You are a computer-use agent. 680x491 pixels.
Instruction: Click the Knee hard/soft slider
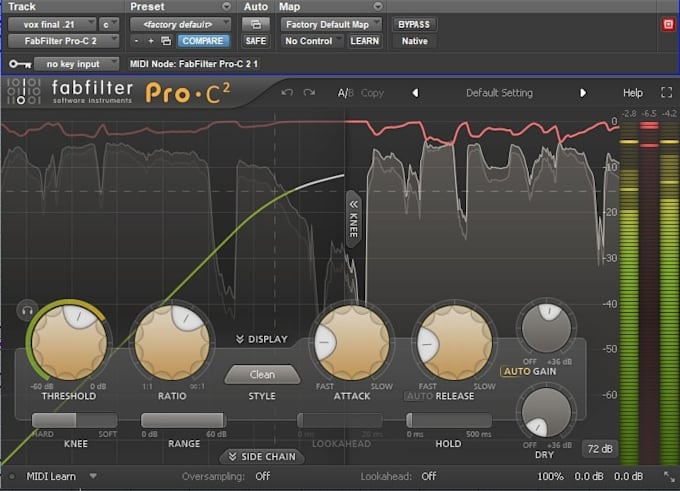coord(75,420)
